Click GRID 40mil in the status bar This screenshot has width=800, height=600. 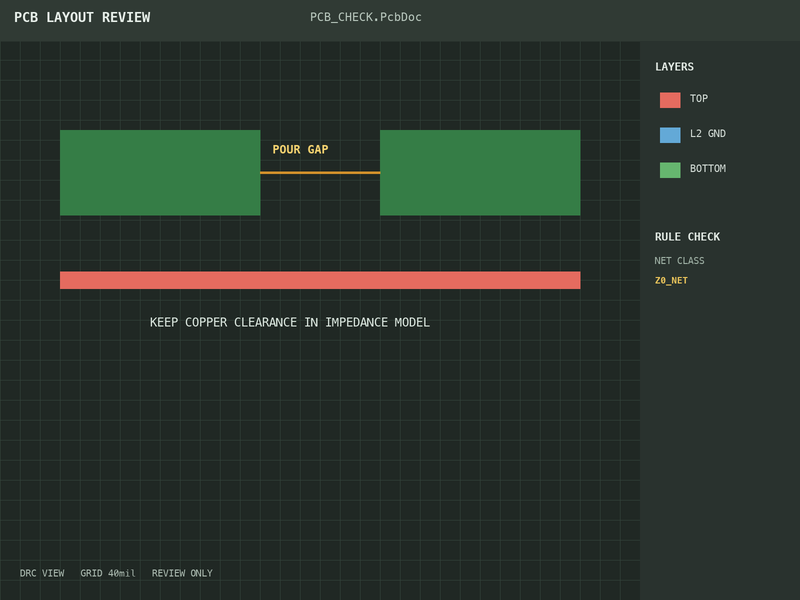tap(108, 573)
